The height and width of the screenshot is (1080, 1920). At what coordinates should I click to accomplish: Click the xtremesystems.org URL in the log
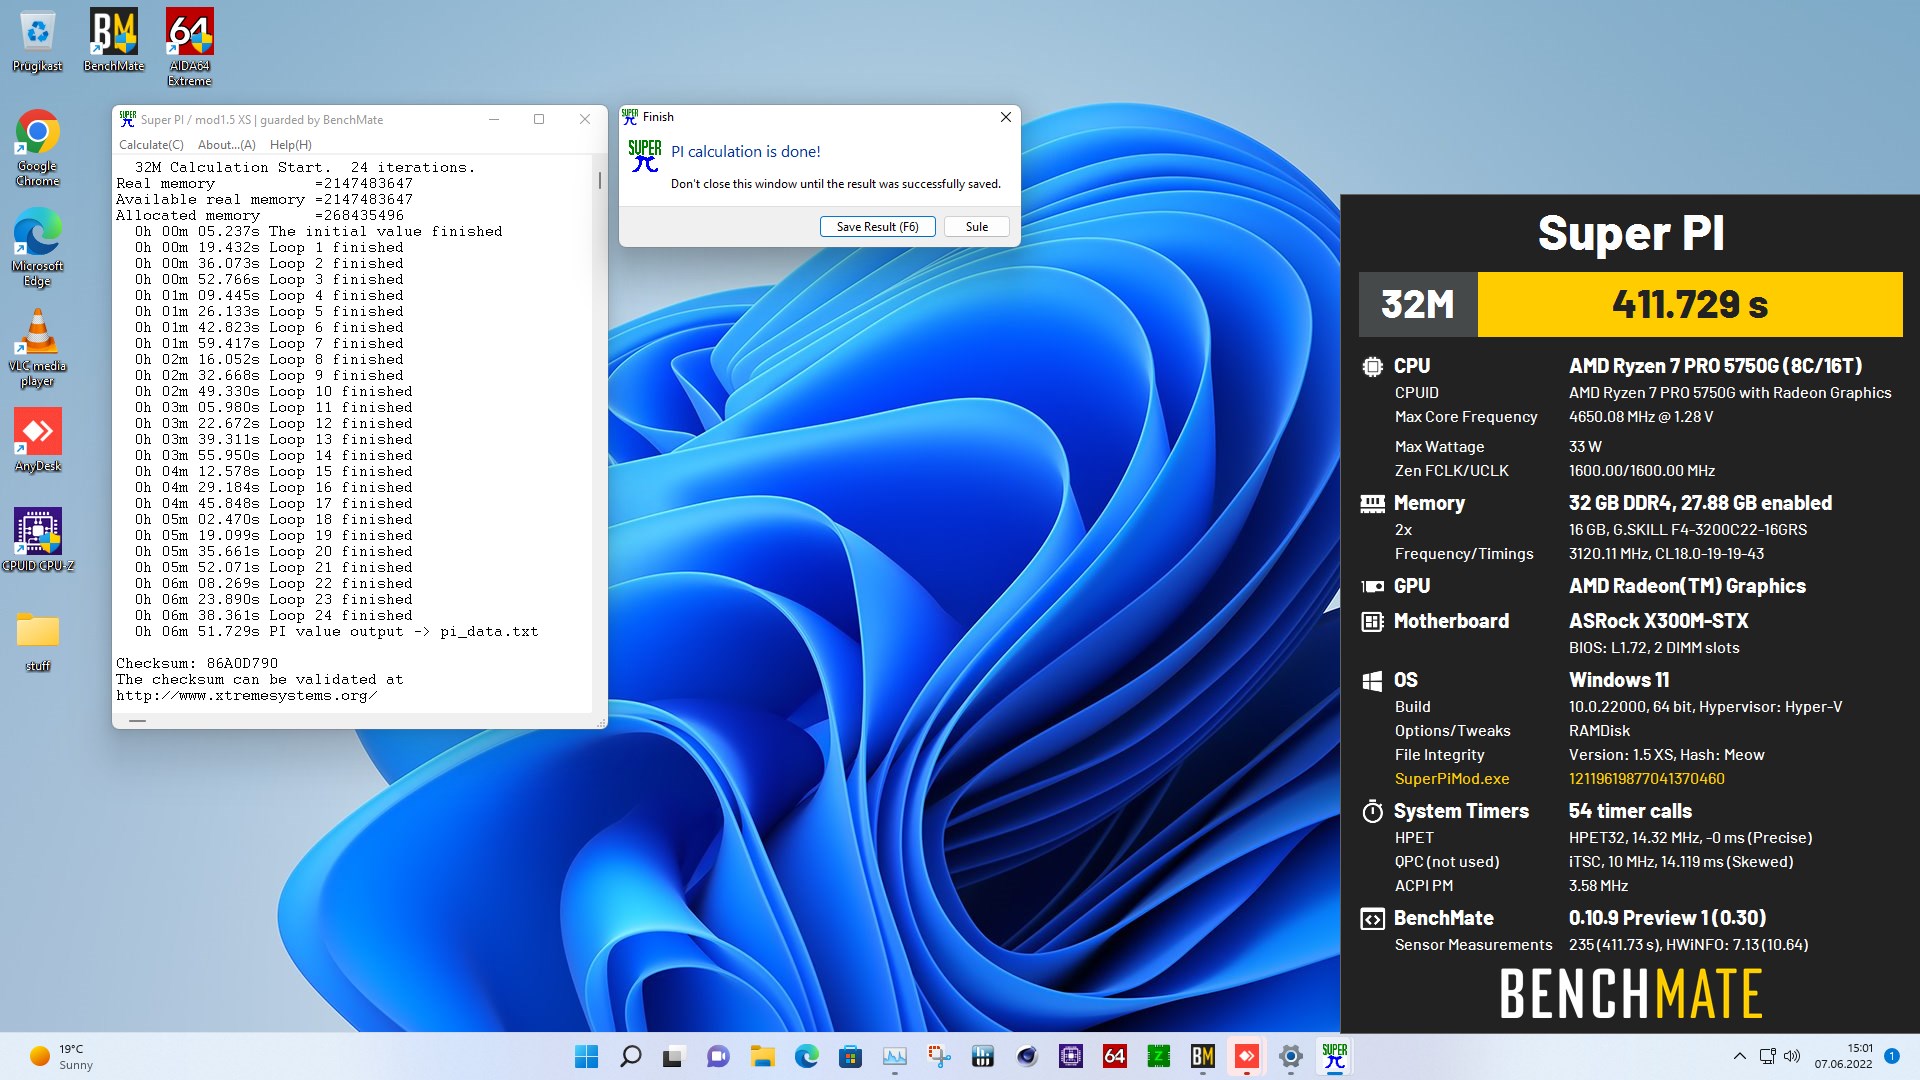tap(246, 696)
